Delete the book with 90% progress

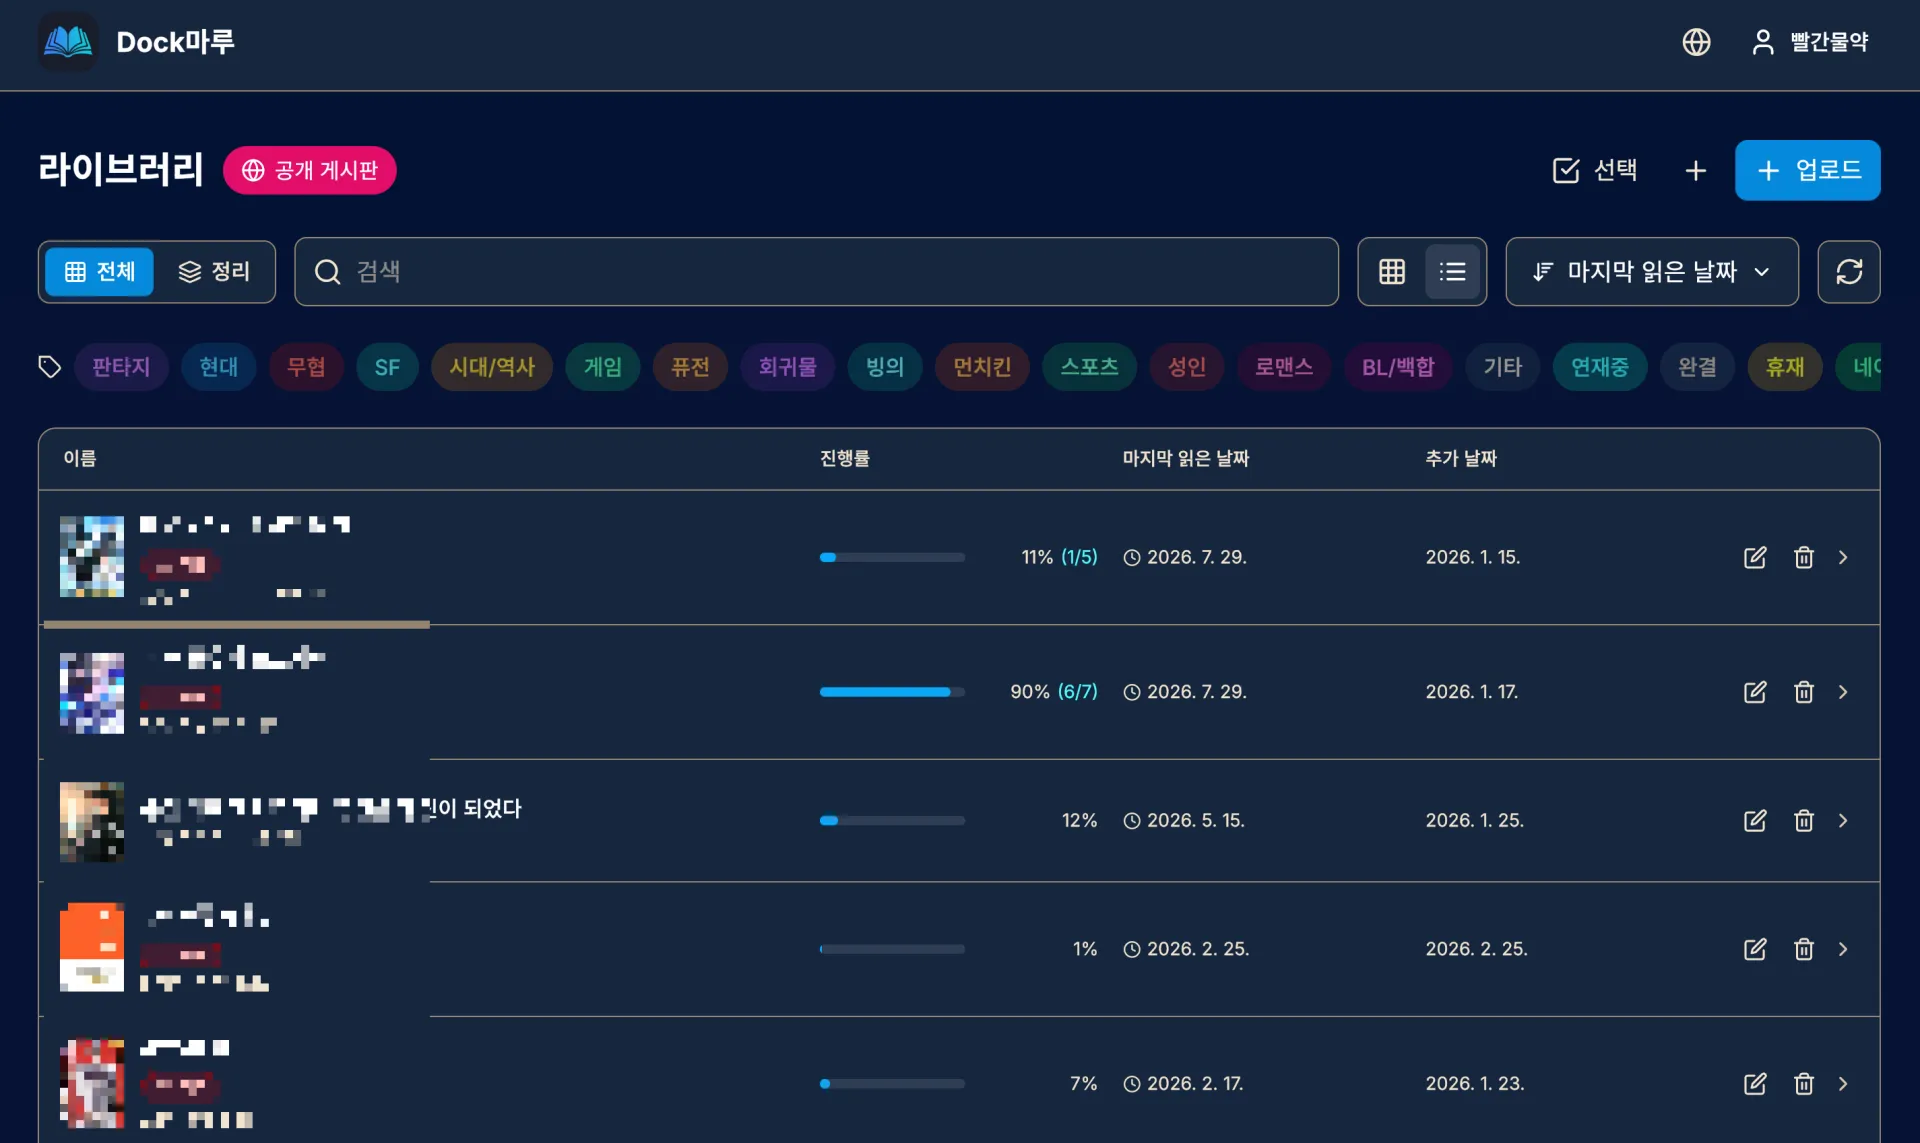pos(1803,692)
